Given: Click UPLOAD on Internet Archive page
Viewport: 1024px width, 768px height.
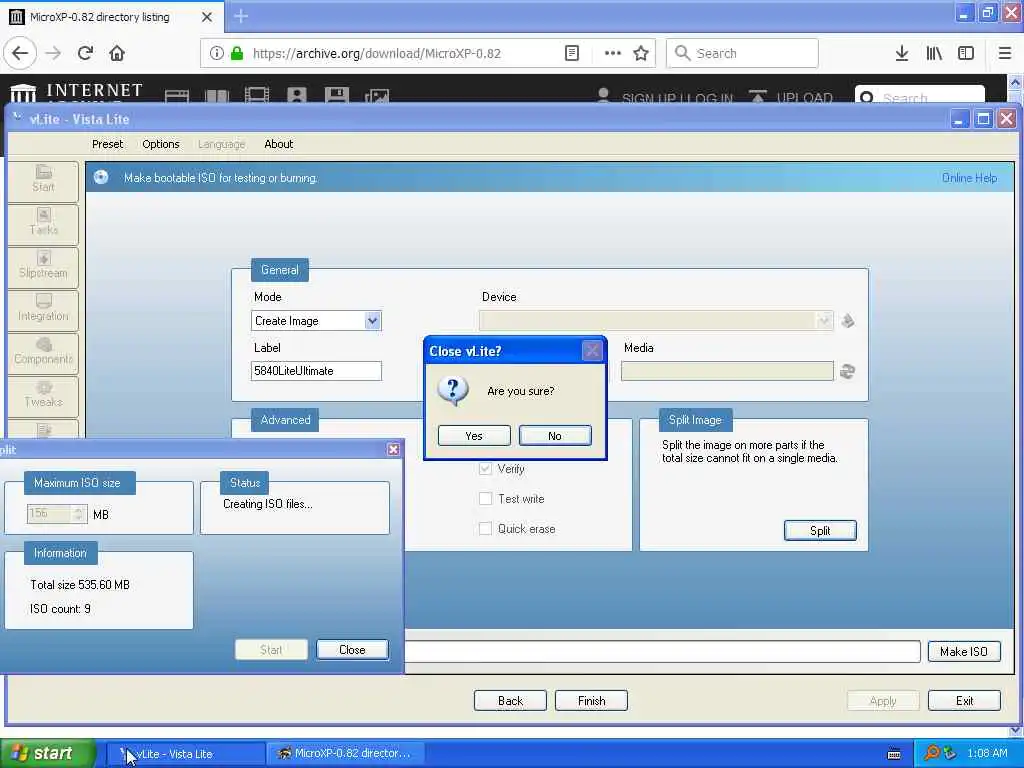Looking at the screenshot, I should pos(791,97).
